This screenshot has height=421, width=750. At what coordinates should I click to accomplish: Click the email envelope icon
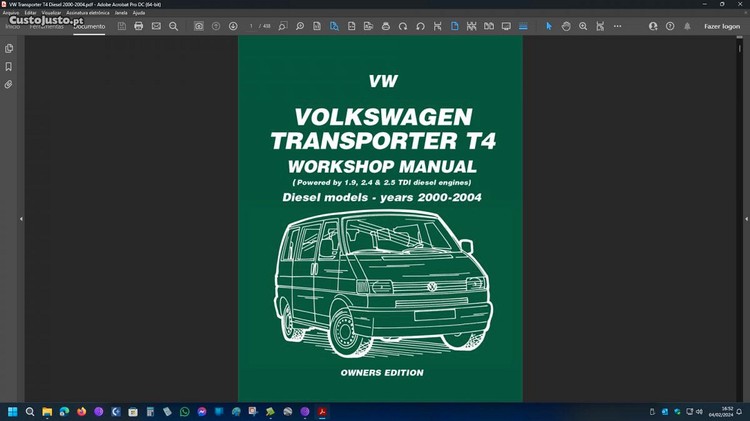[156, 26]
